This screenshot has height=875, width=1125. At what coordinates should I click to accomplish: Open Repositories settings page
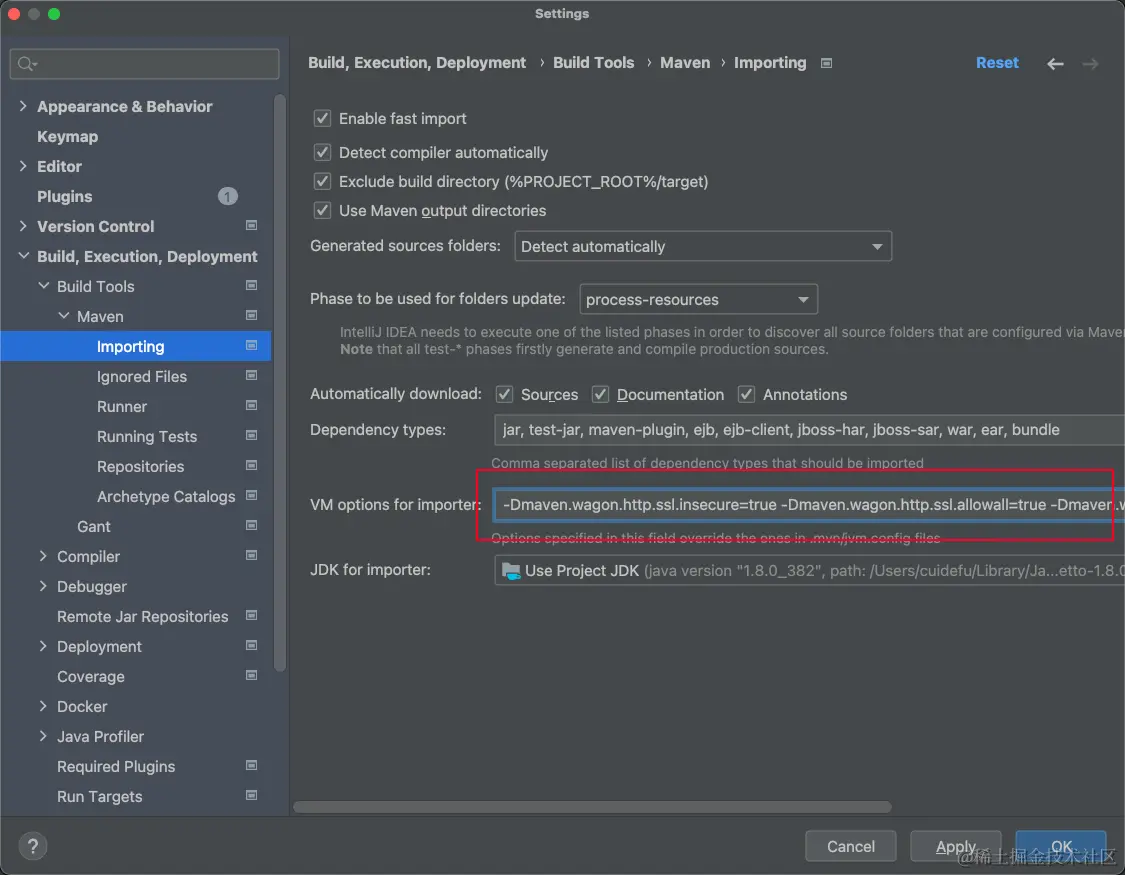[x=140, y=467]
